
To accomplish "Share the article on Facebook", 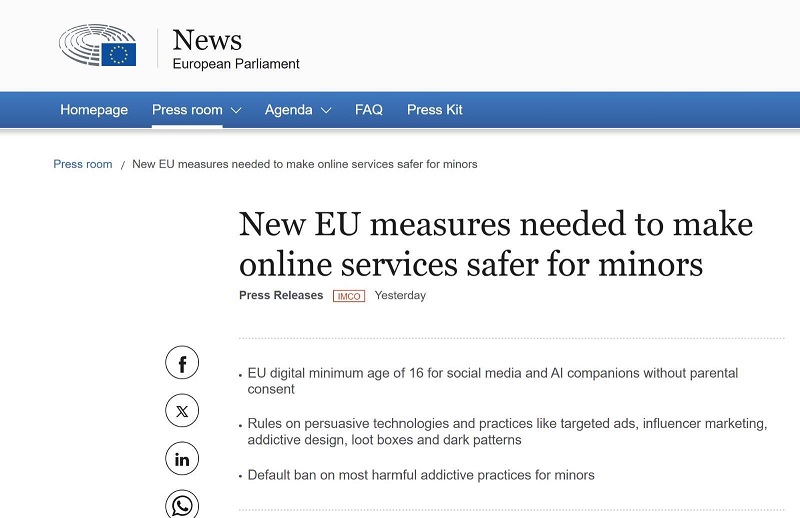I will pos(182,363).
